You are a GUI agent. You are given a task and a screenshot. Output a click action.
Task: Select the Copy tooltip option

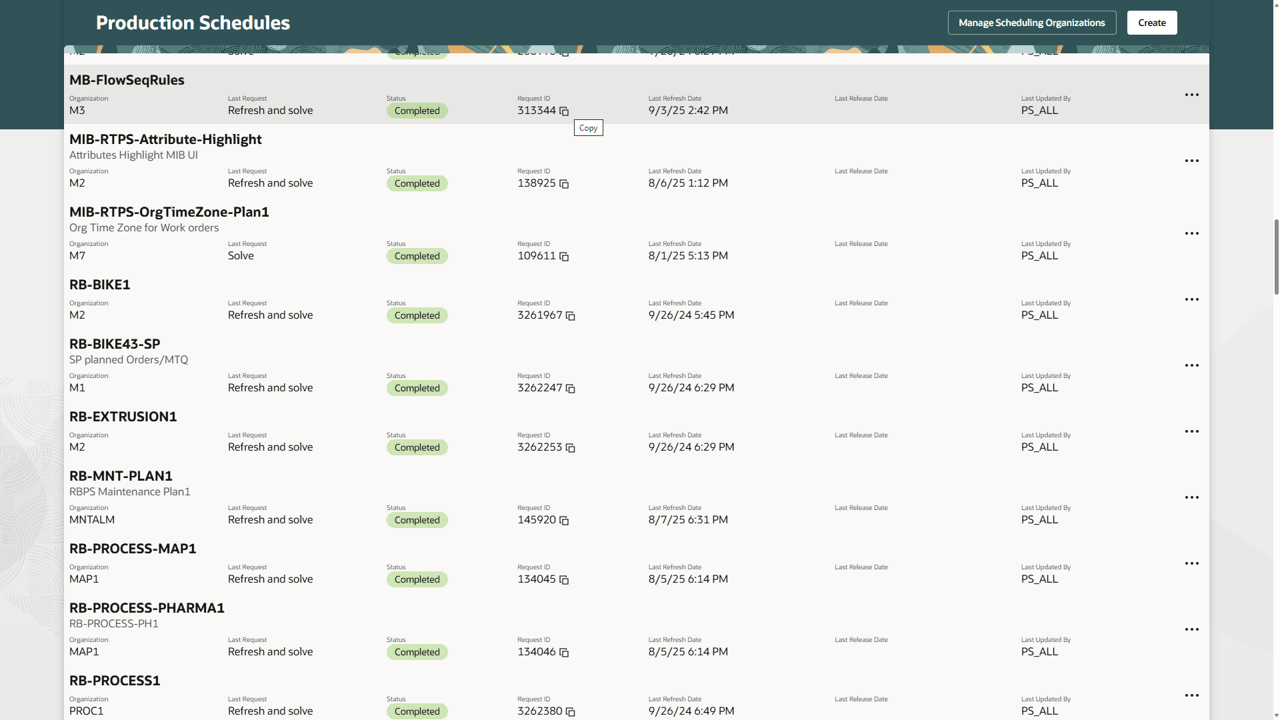pyautogui.click(x=588, y=127)
